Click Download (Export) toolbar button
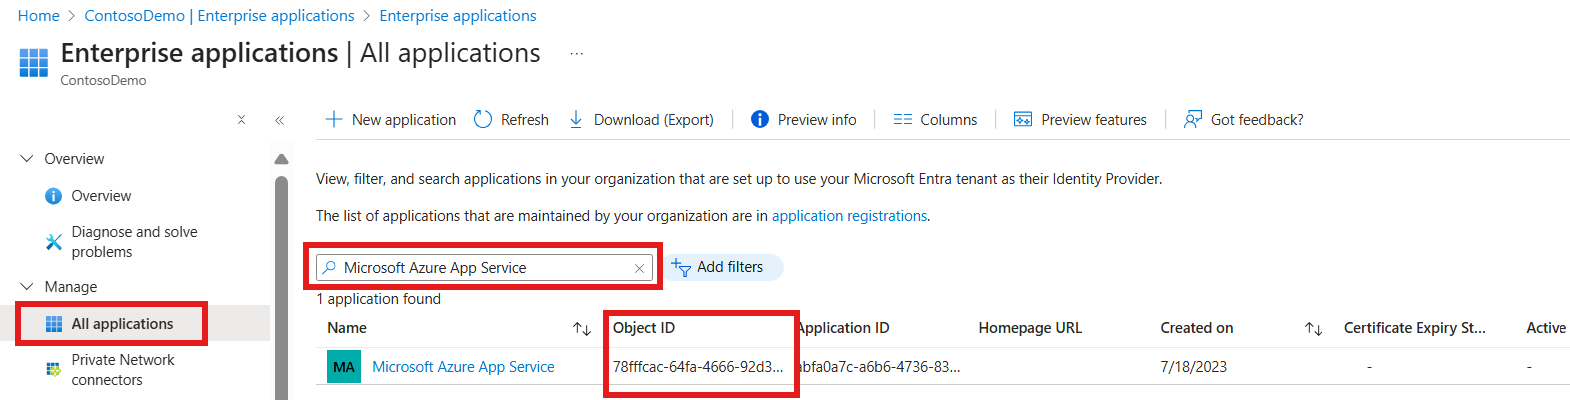Screen dimensions: 1570x400 (641, 120)
